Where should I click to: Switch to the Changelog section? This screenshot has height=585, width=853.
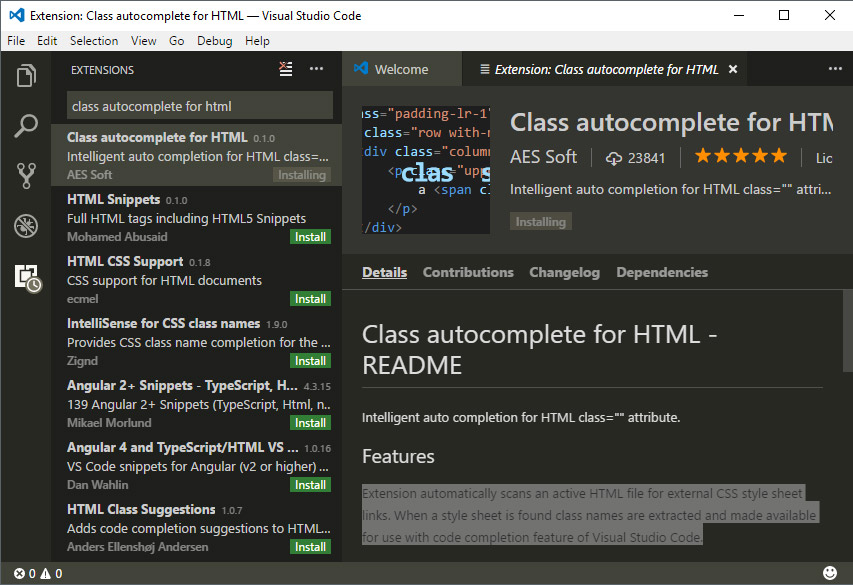pyautogui.click(x=564, y=272)
